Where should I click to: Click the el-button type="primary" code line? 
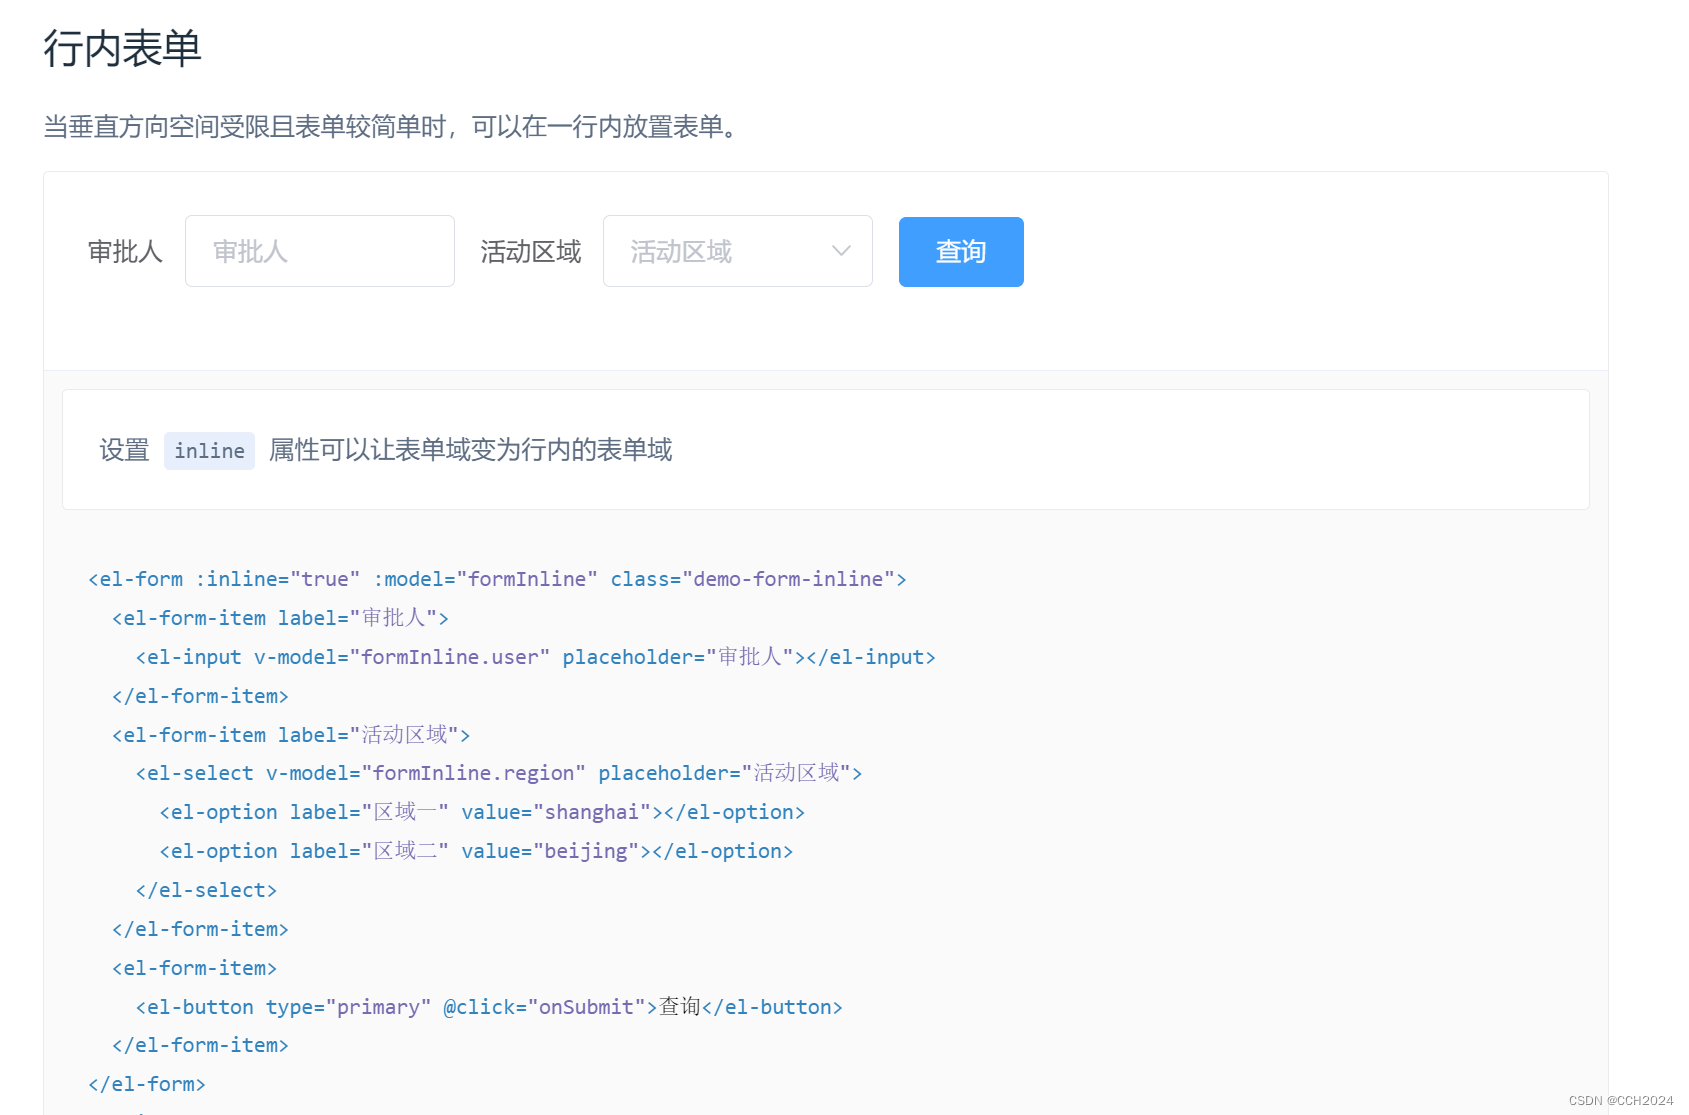[489, 1007]
